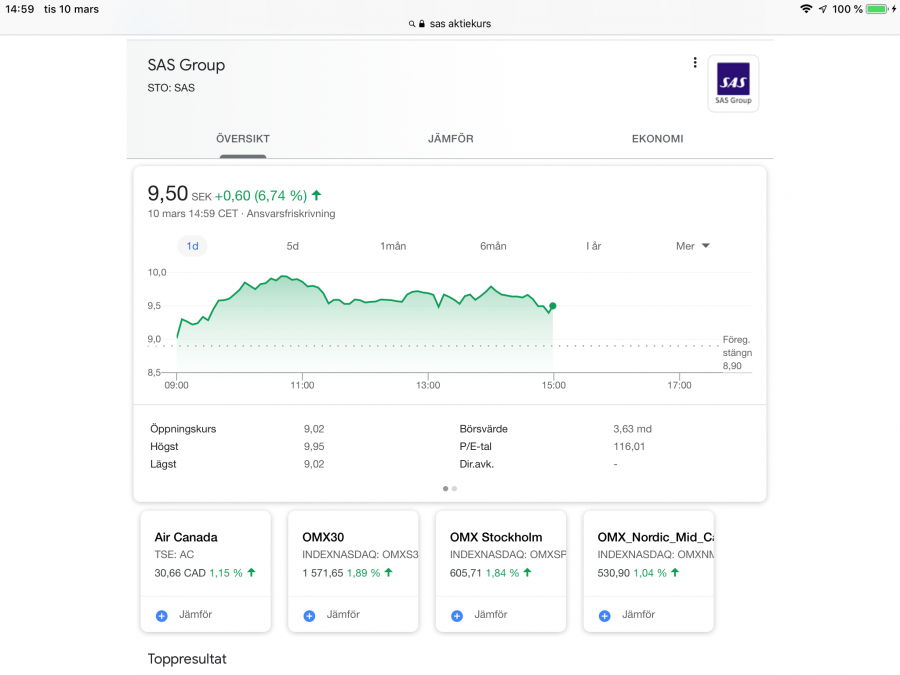The height and width of the screenshot is (675, 900).
Task: Open the three-dot more options menu
Action: [x=695, y=63]
